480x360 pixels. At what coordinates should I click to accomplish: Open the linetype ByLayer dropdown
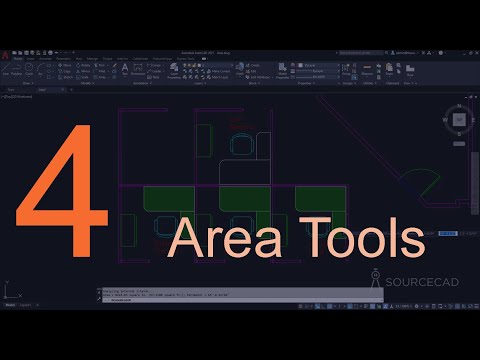pos(319,77)
